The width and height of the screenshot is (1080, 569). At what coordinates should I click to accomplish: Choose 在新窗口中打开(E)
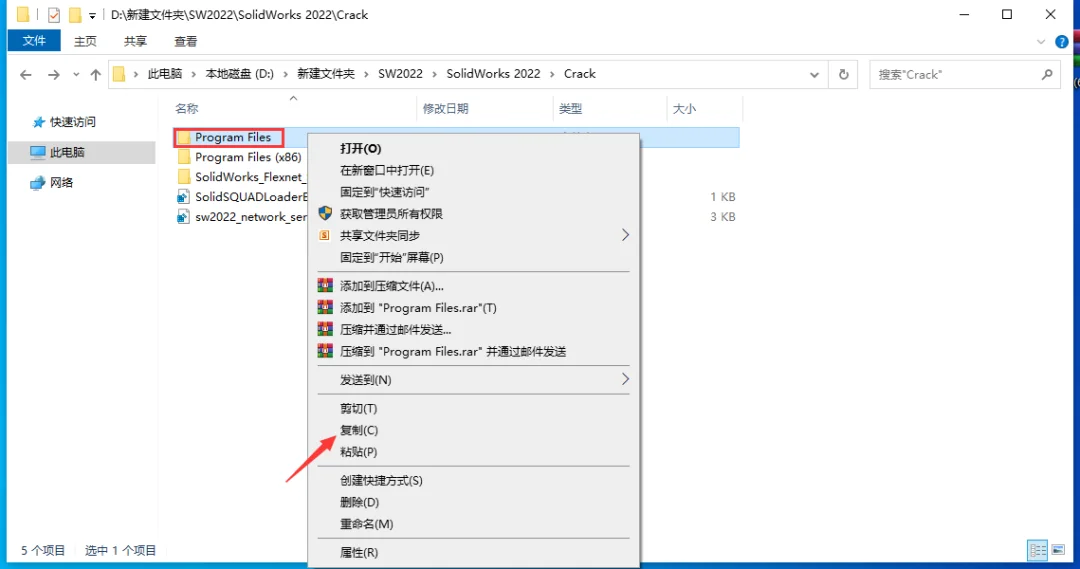[x=473, y=170]
